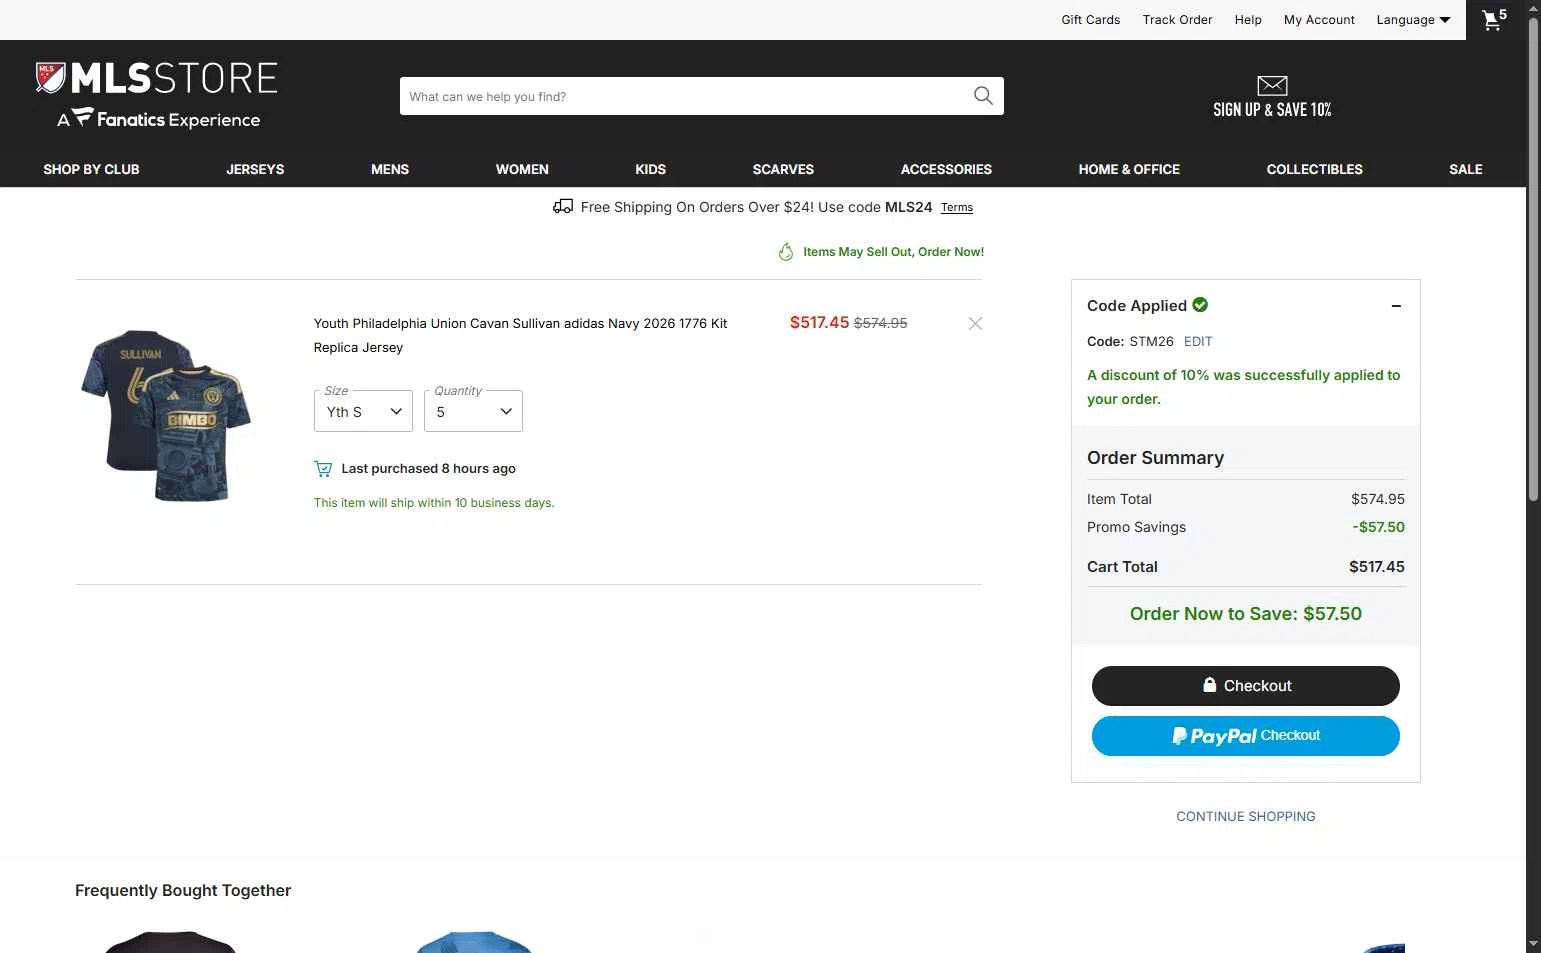Edit the promo code STM26
The width and height of the screenshot is (1541, 953).
coord(1198,341)
